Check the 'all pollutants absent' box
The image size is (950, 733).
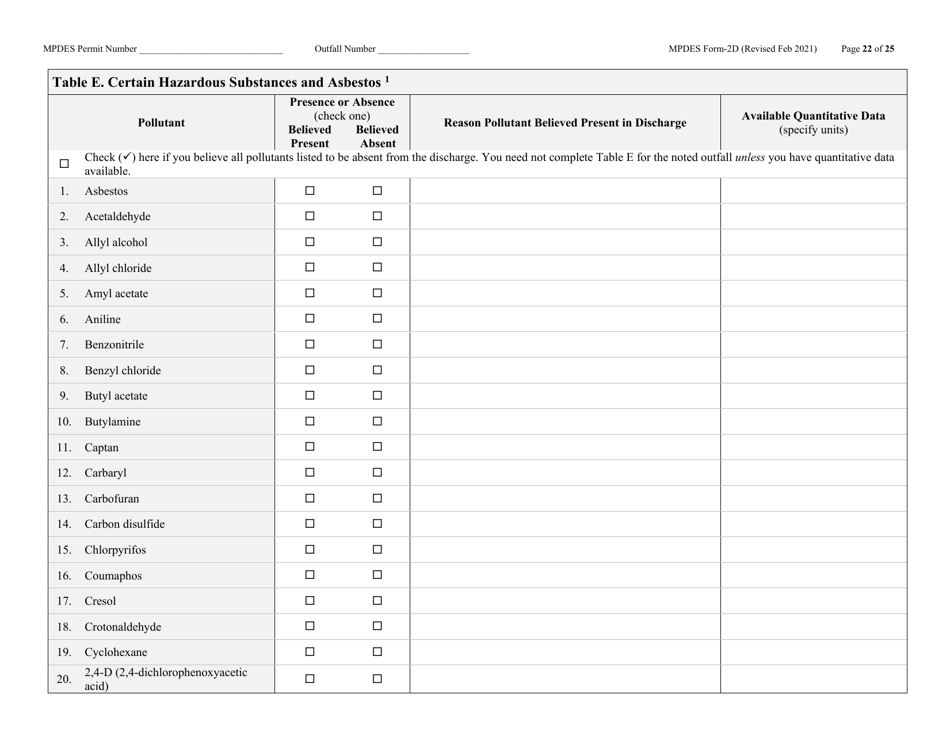coord(65,163)
